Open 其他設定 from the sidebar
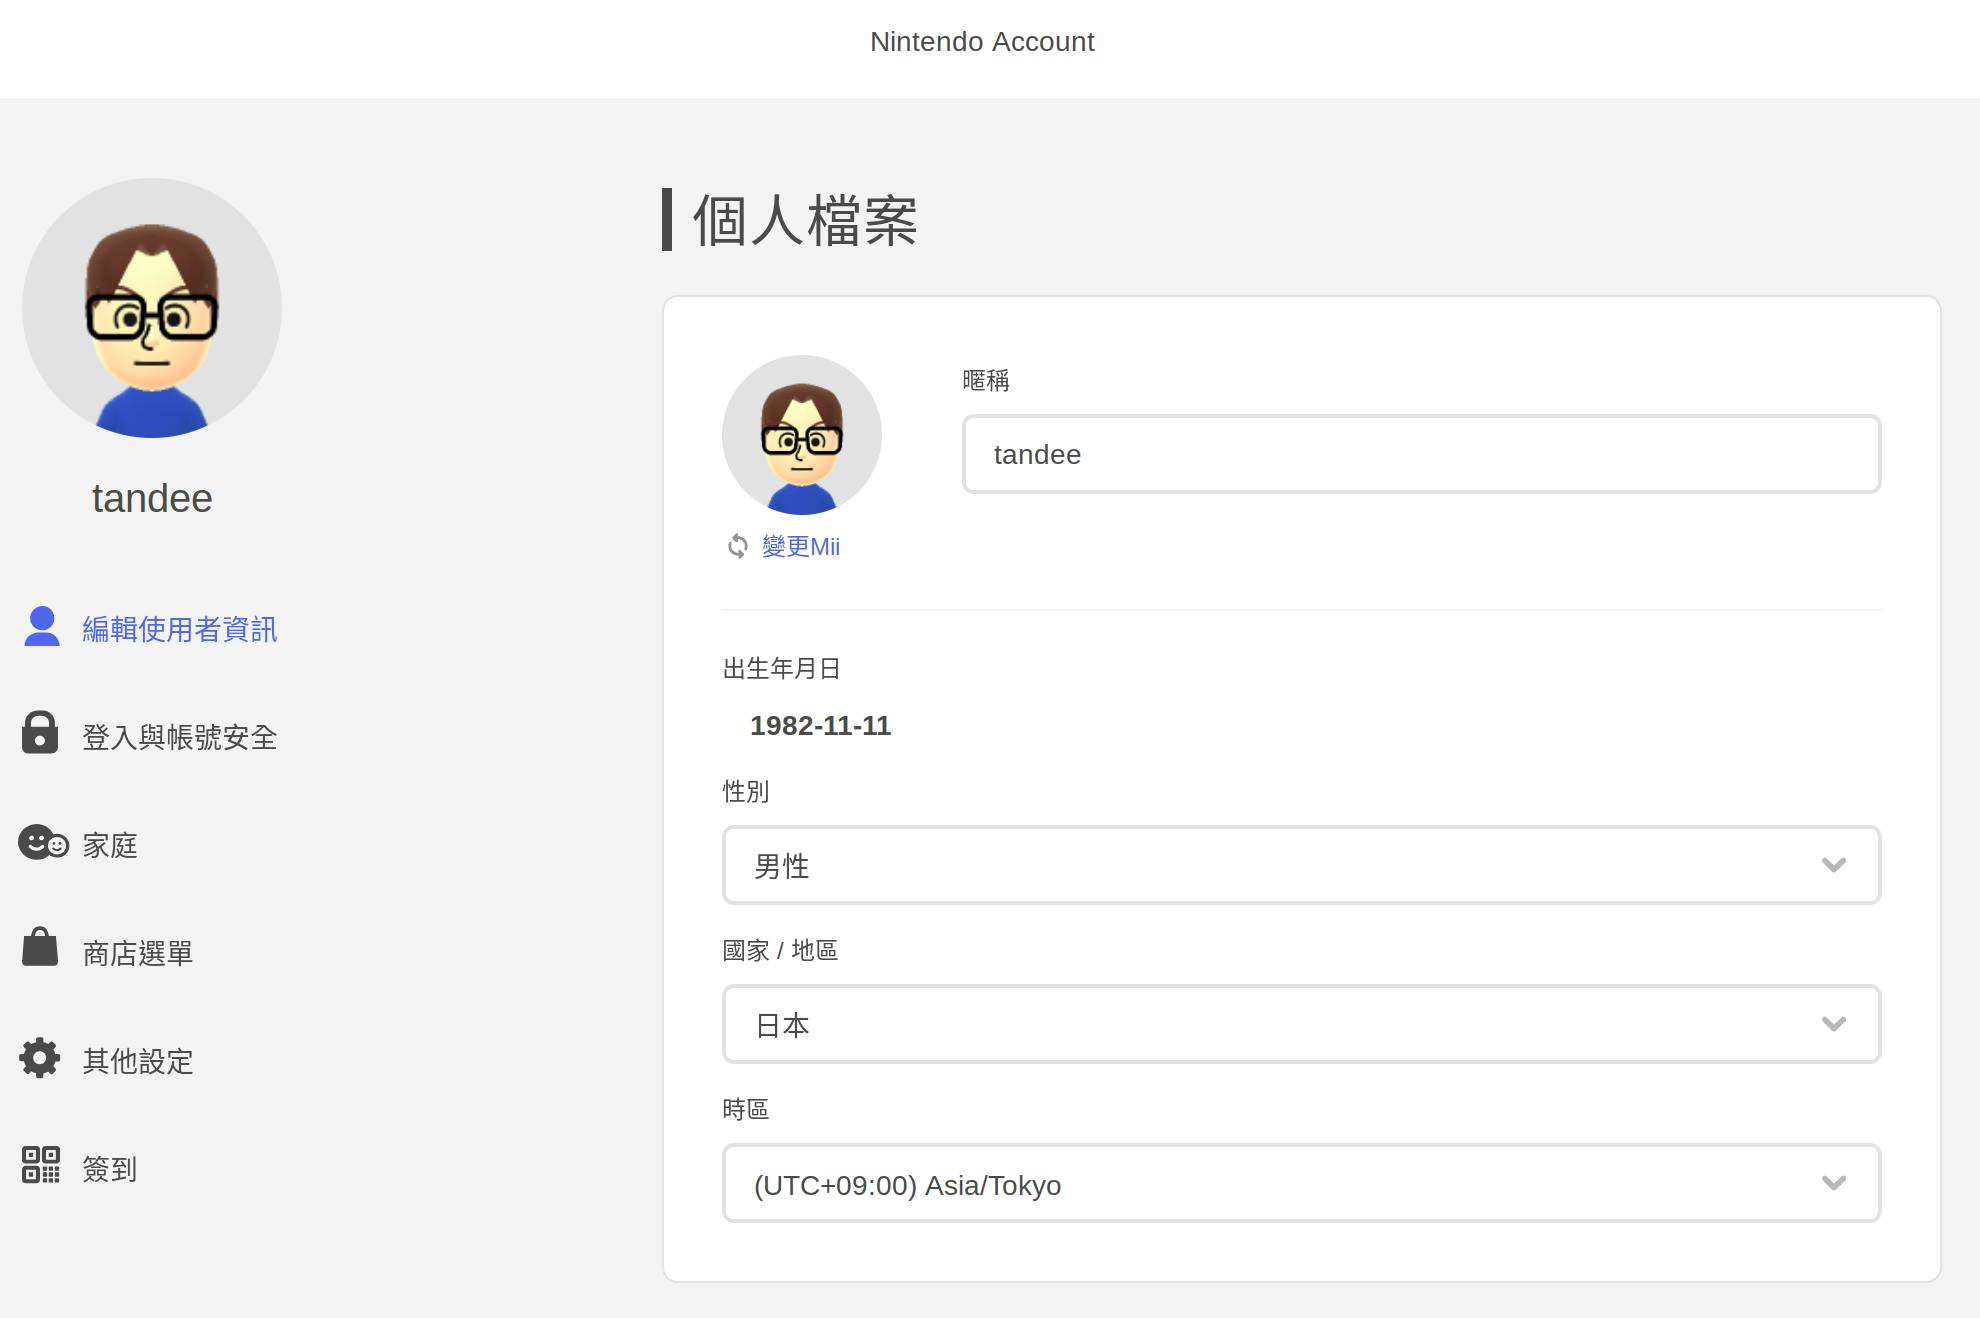 (138, 1061)
